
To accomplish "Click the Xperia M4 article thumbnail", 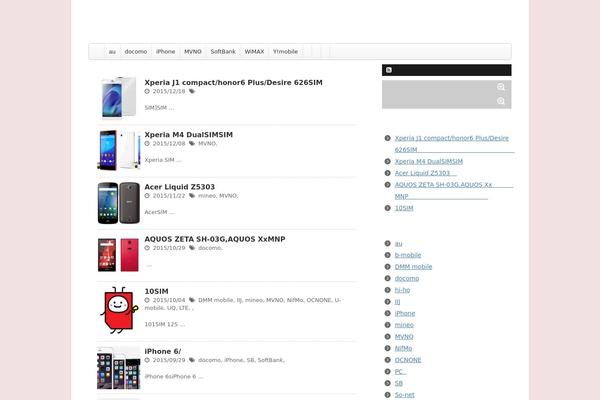I will [x=119, y=150].
